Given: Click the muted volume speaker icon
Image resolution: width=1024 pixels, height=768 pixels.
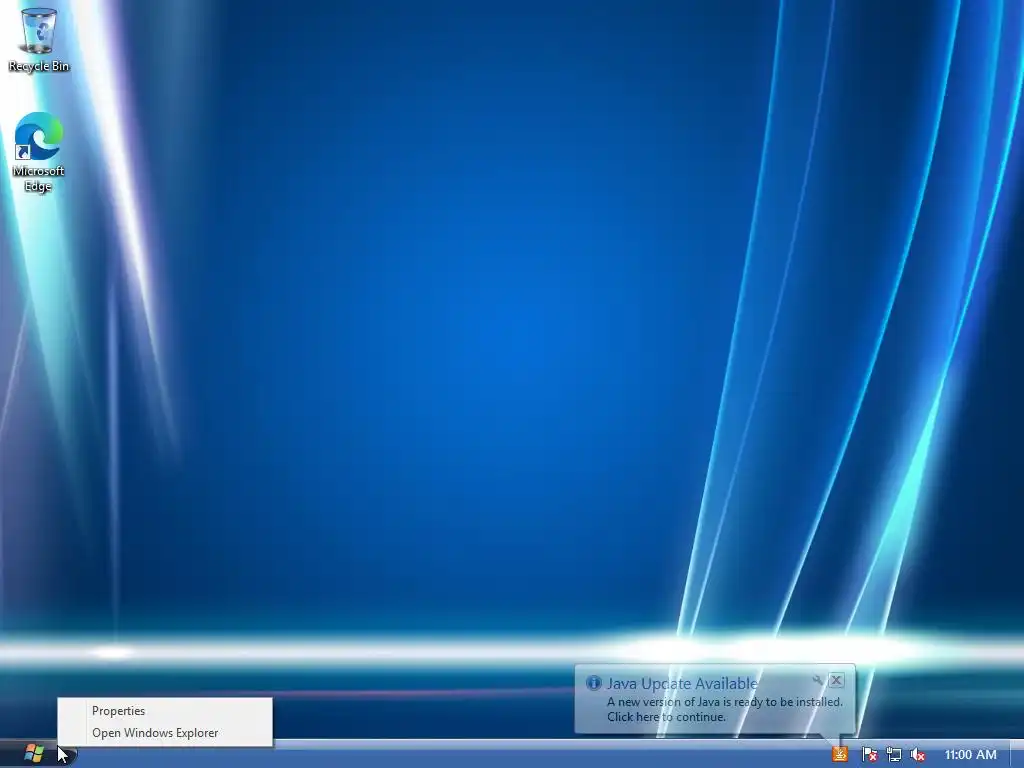Looking at the screenshot, I should click(918, 754).
